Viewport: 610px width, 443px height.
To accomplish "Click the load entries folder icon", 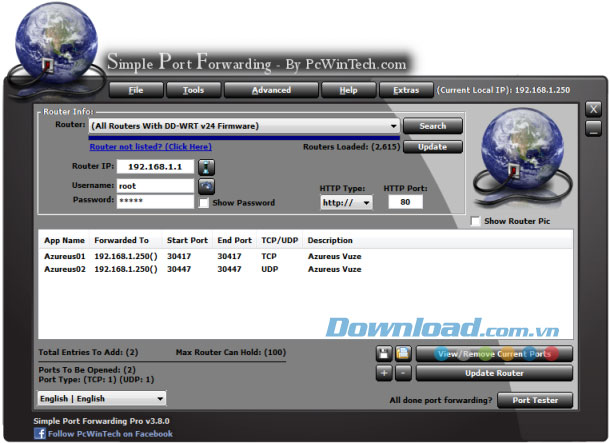I will pyautogui.click(x=402, y=353).
